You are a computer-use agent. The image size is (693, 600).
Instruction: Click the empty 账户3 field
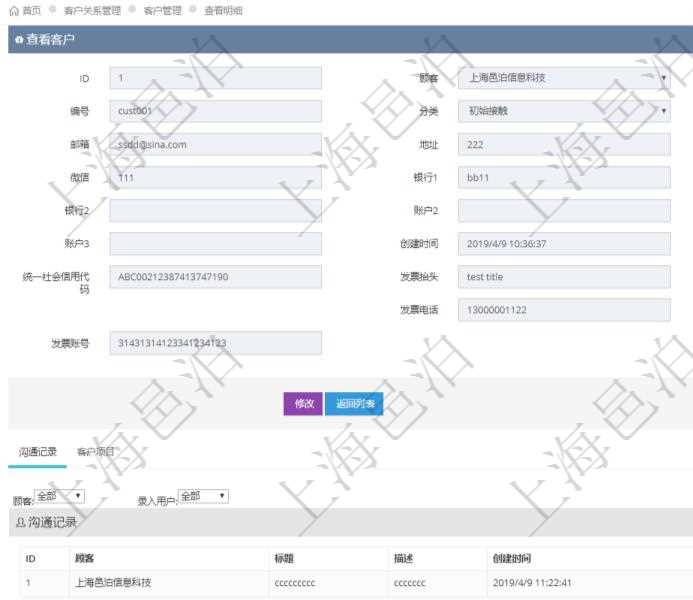coord(216,244)
